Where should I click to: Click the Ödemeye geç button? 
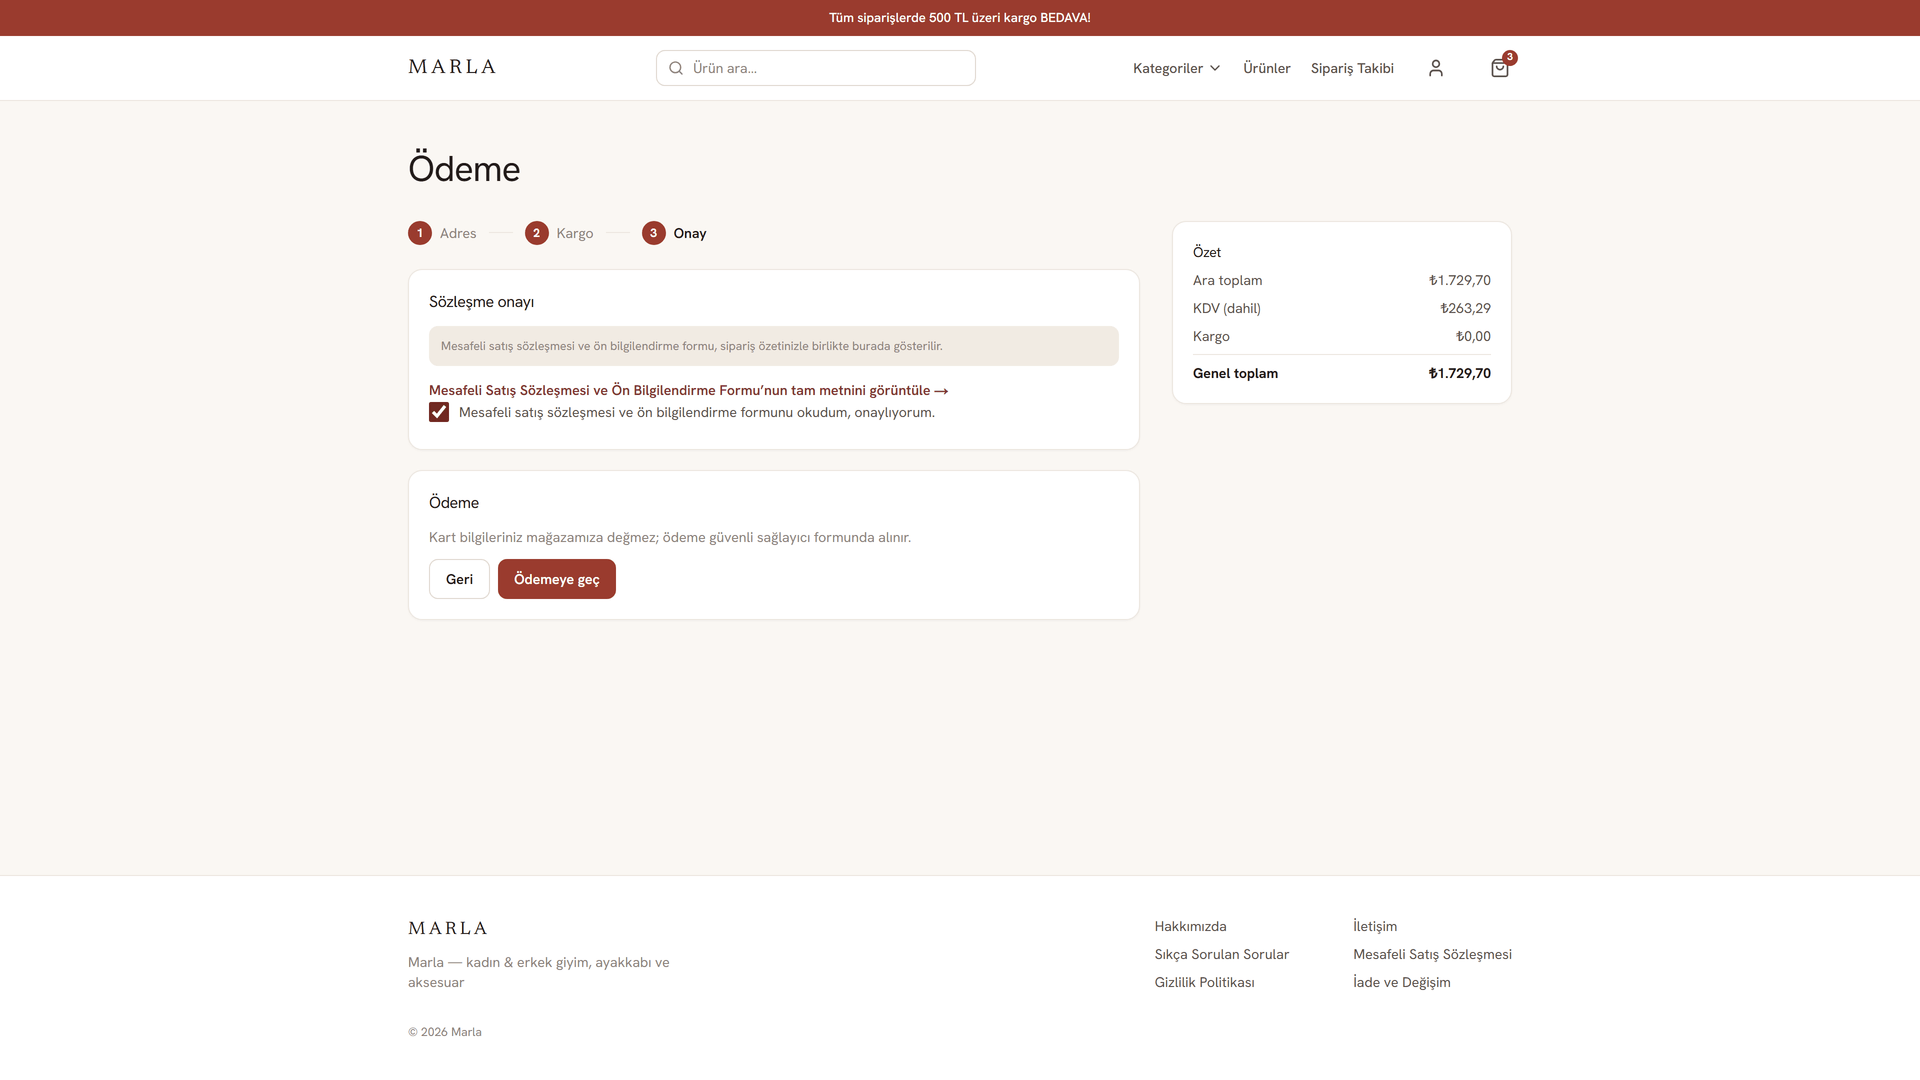(x=557, y=579)
